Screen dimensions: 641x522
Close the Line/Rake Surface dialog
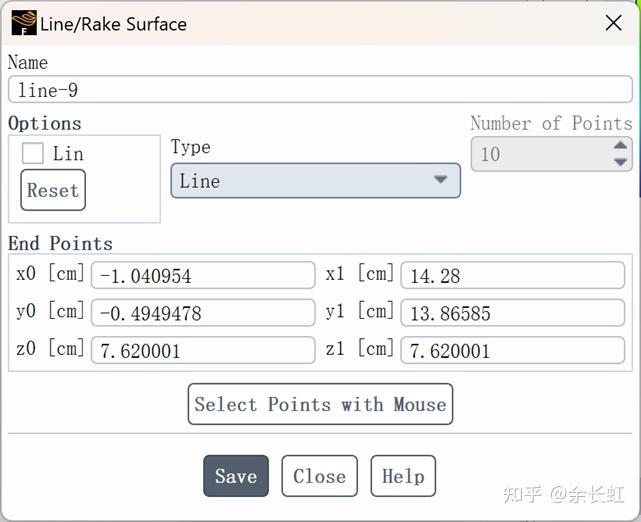[x=613, y=22]
